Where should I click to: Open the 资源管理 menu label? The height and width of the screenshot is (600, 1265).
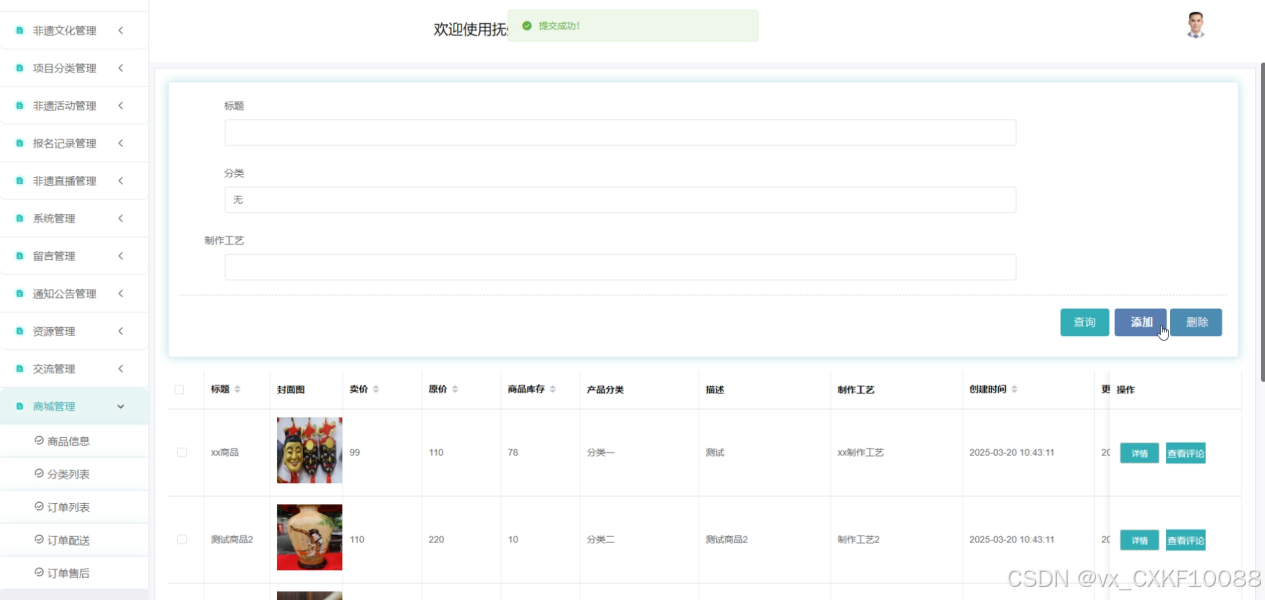tap(54, 331)
